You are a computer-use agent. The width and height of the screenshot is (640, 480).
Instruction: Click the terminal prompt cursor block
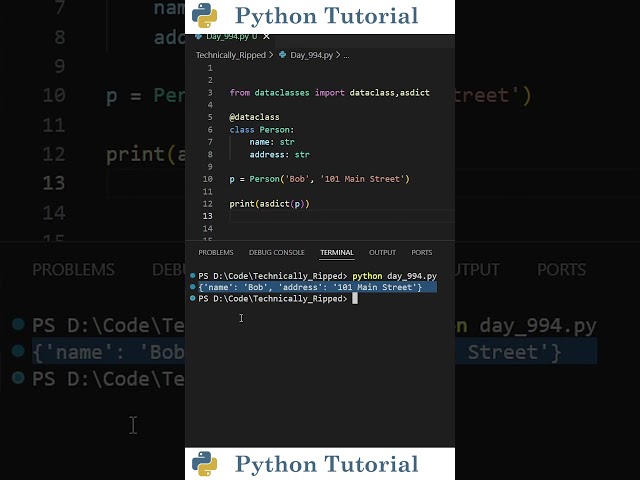pyautogui.click(x=355, y=299)
